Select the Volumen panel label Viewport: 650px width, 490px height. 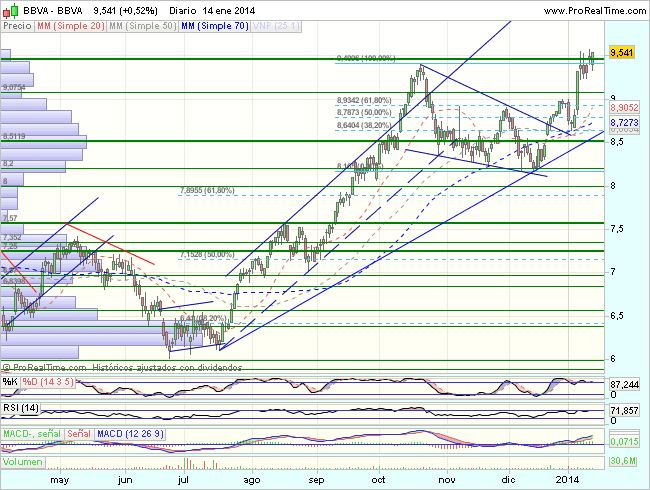[x=22, y=462]
